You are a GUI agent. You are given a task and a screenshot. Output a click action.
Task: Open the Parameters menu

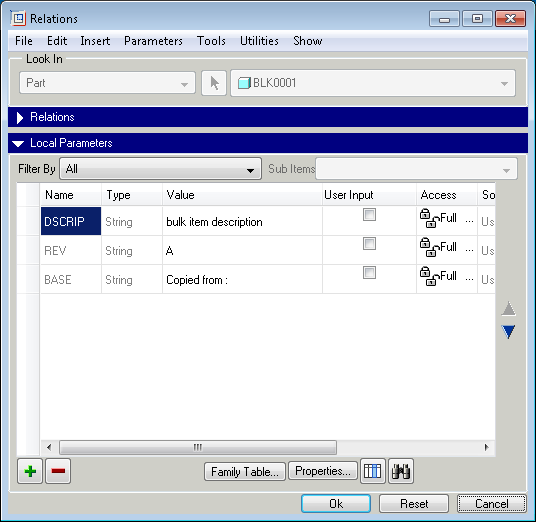coord(153,41)
